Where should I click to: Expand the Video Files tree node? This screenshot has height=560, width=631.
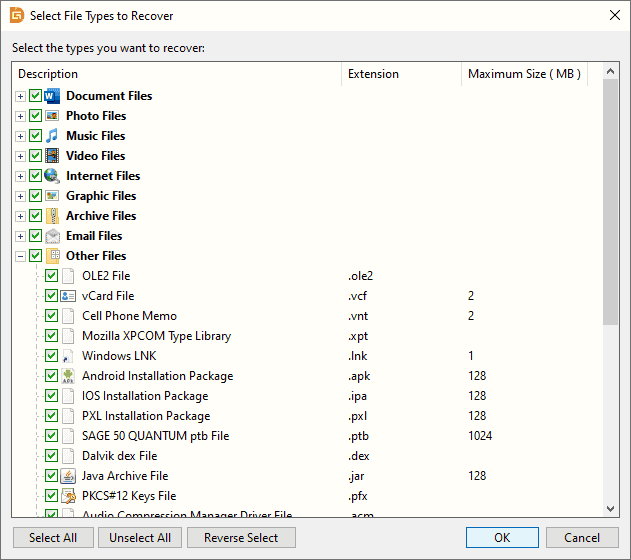click(20, 156)
